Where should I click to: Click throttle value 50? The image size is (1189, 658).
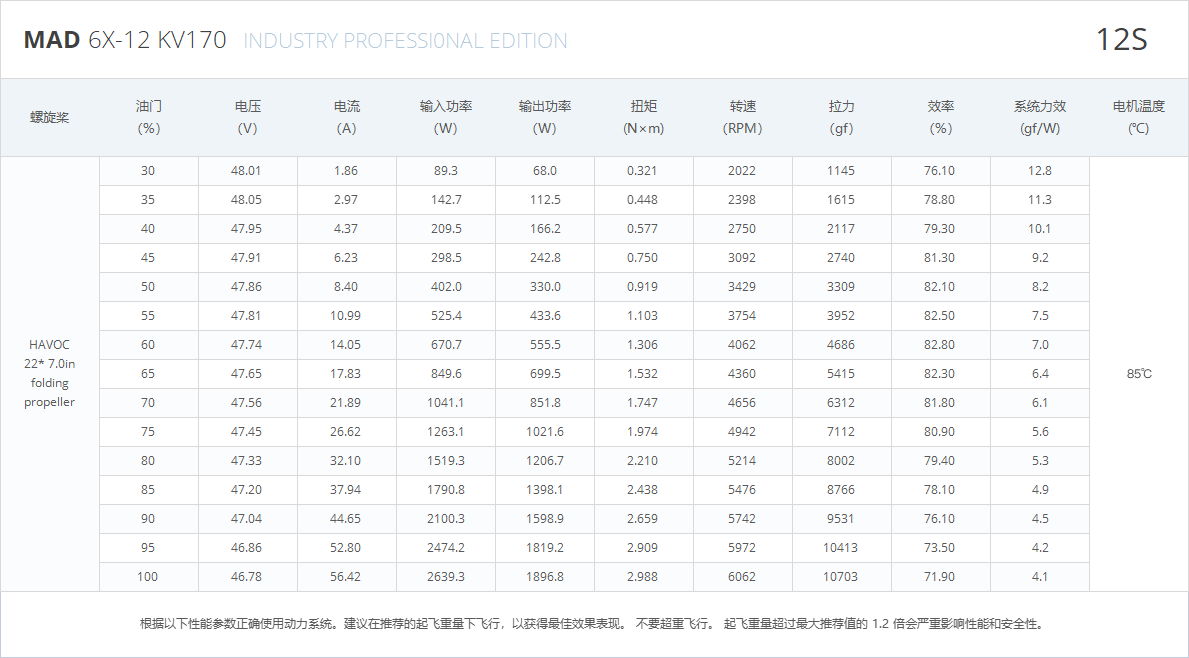click(148, 287)
